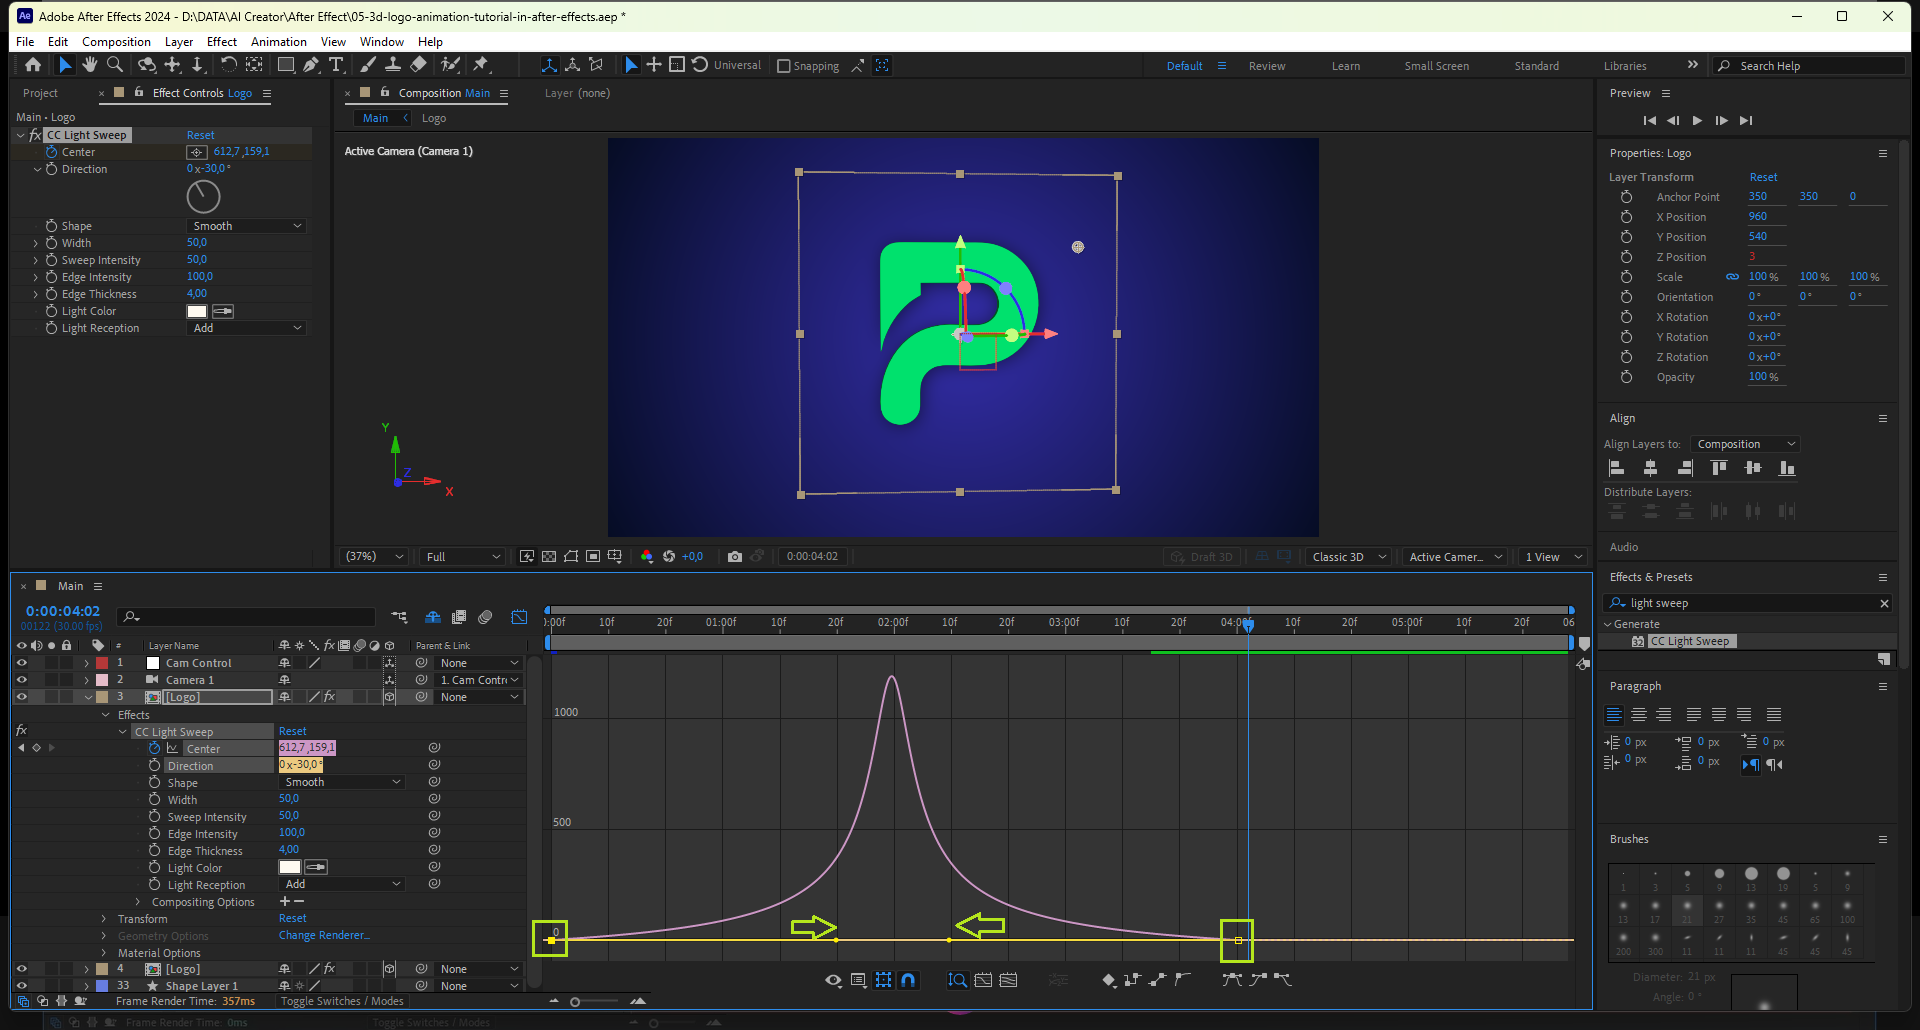Click the Play button in Preview panel
Image resolution: width=1920 pixels, height=1030 pixels.
(x=1697, y=120)
